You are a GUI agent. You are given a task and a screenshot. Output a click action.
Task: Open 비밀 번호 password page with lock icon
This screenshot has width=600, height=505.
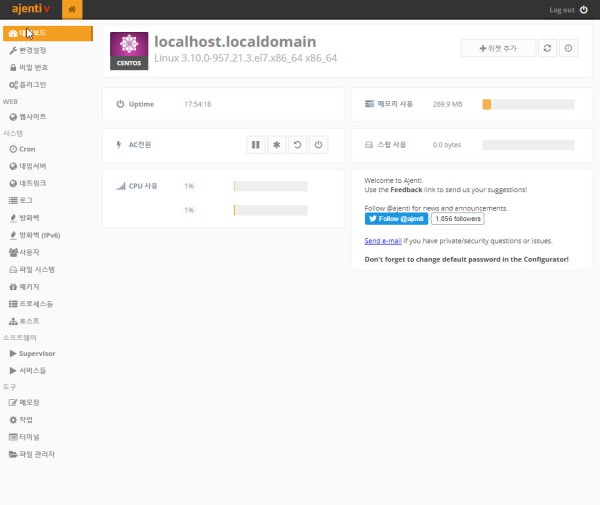pyautogui.click(x=29, y=68)
